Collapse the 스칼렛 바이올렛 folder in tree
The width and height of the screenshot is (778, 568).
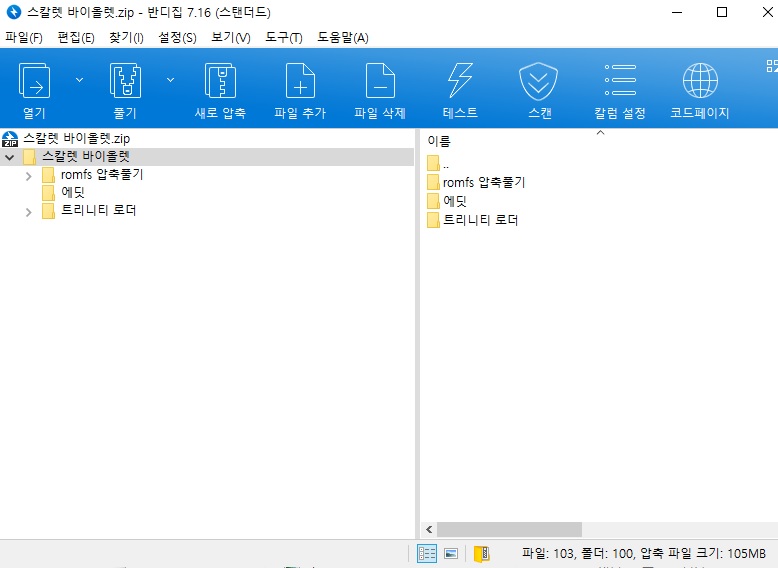[x=10, y=157]
